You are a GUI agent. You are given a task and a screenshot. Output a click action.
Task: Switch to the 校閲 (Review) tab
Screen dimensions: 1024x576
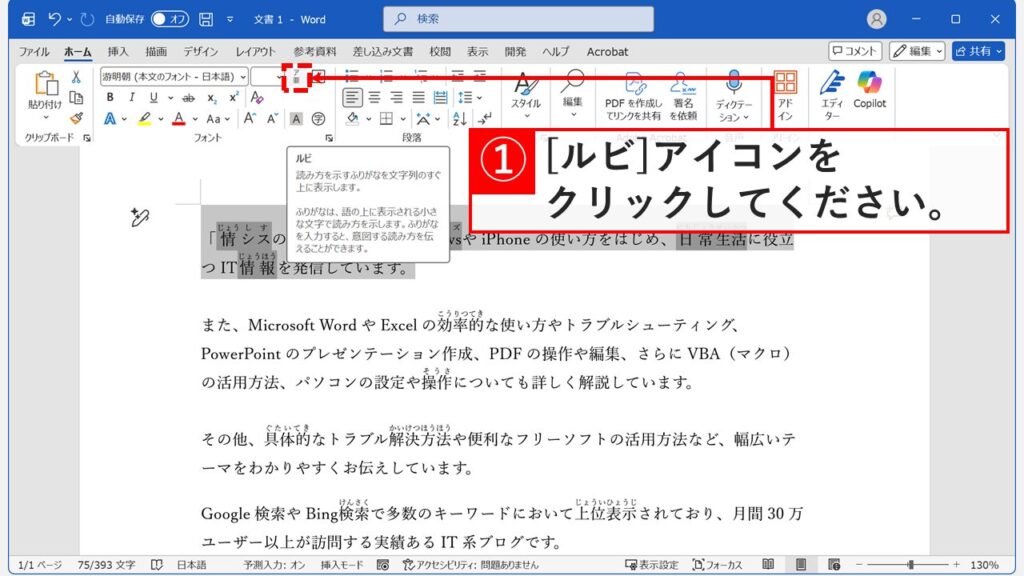pos(440,51)
